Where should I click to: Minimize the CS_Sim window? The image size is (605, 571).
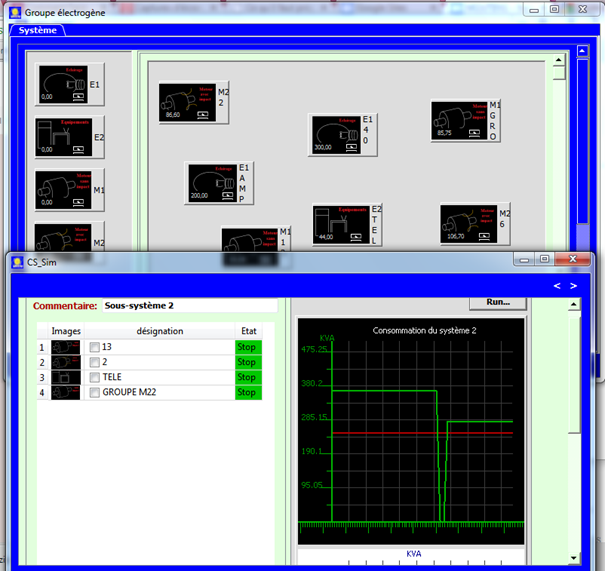coord(524,259)
